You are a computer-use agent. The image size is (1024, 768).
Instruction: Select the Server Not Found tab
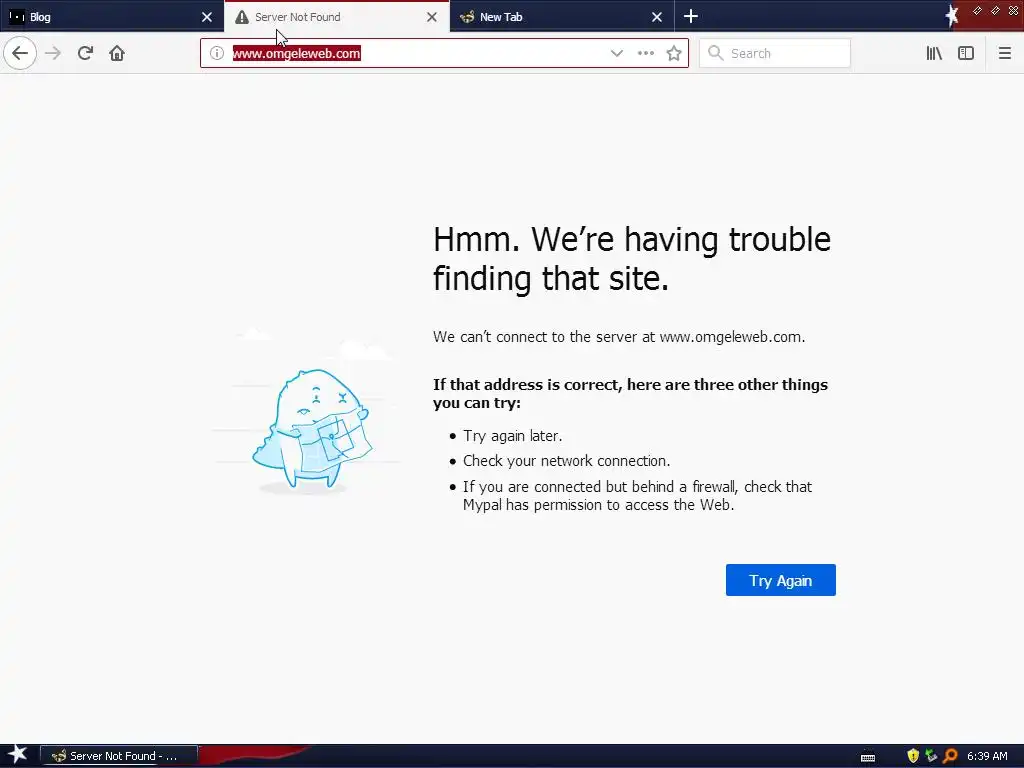tap(337, 17)
